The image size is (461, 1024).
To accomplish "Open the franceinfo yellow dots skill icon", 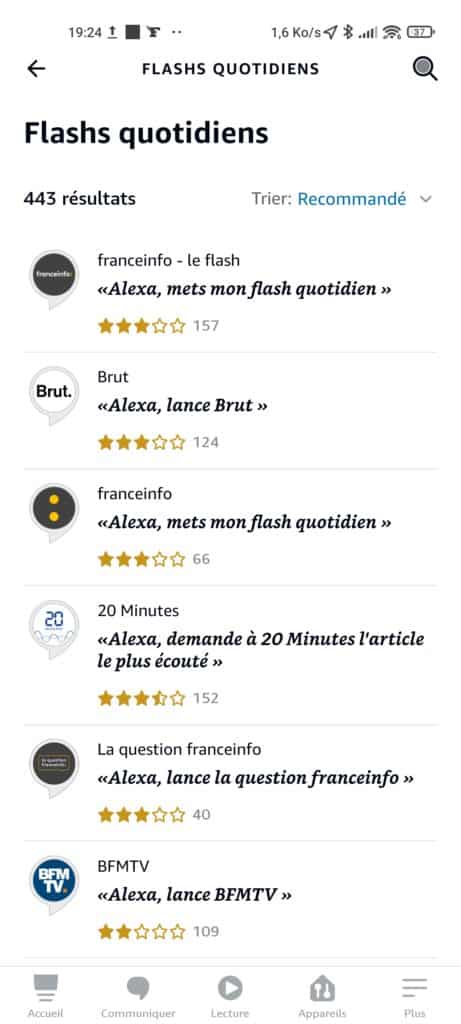I will pos(54,512).
